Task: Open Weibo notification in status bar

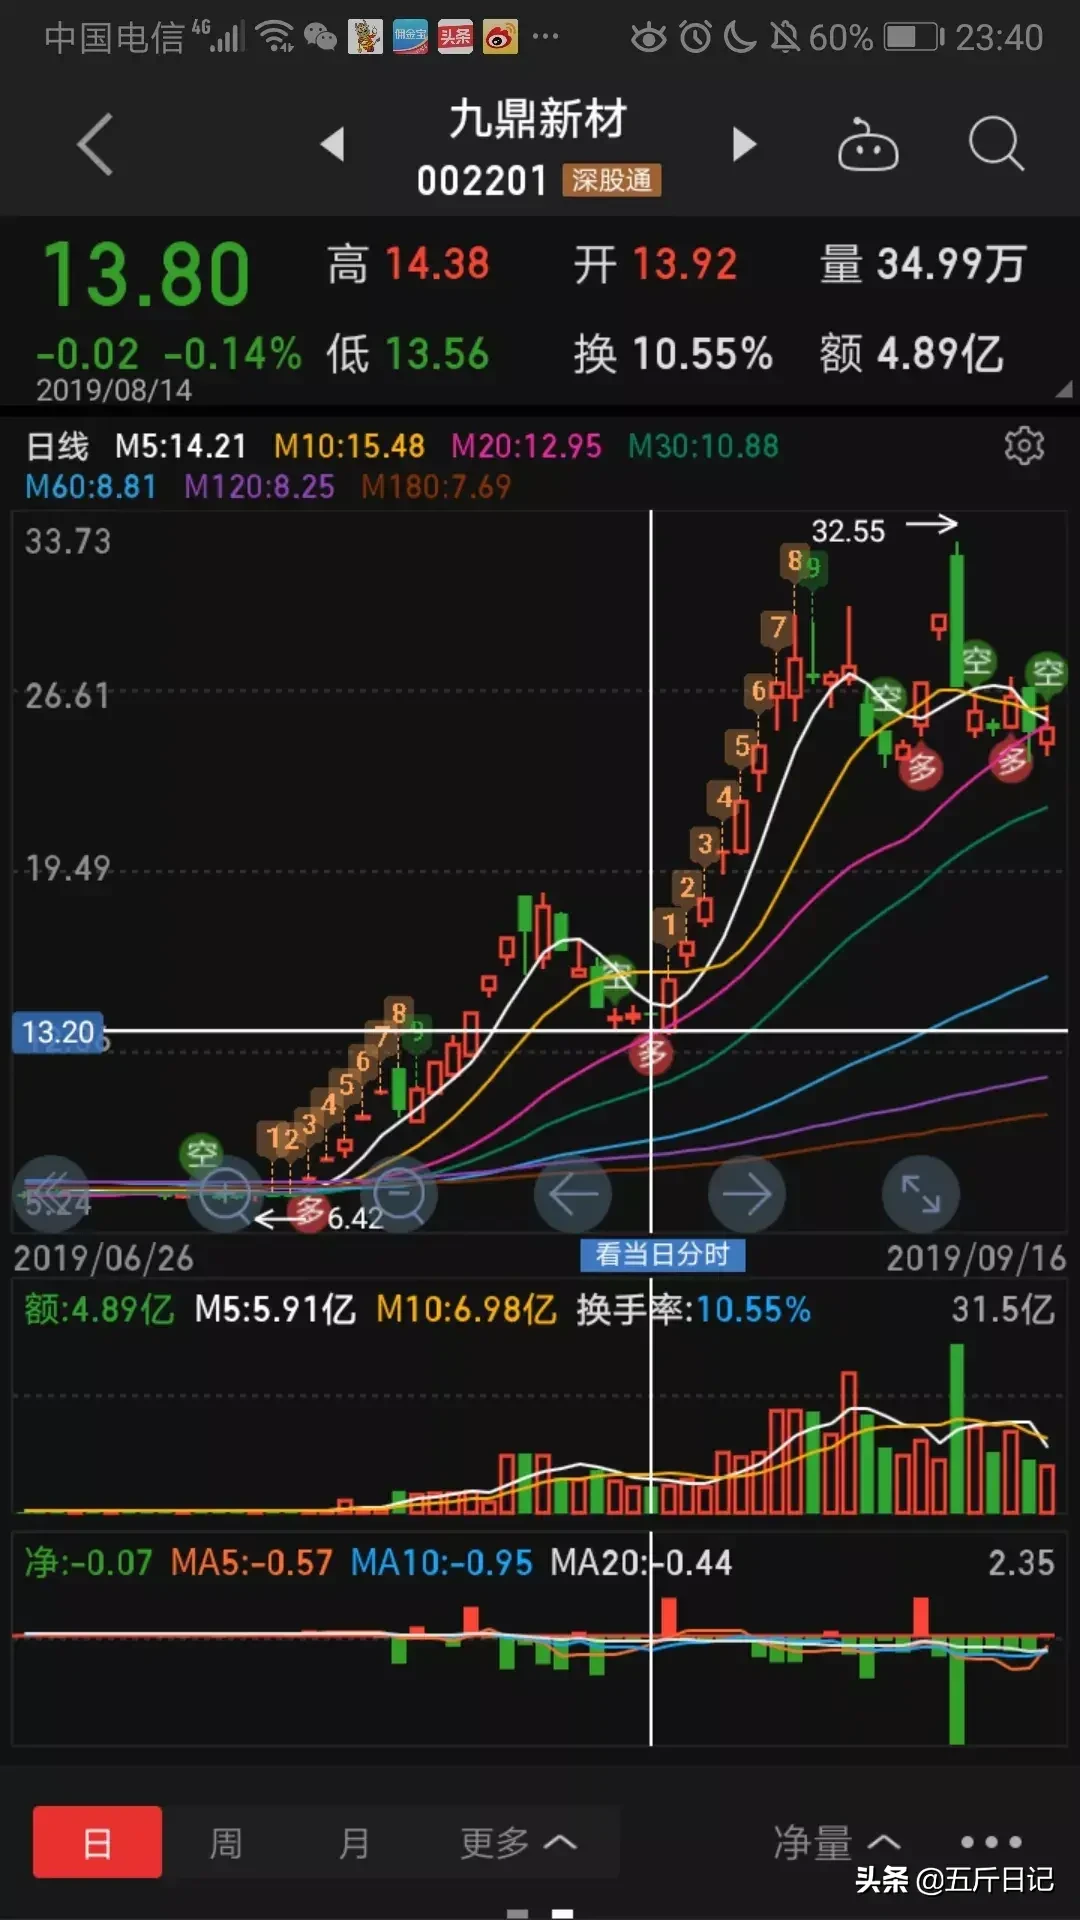Action: click(500, 38)
